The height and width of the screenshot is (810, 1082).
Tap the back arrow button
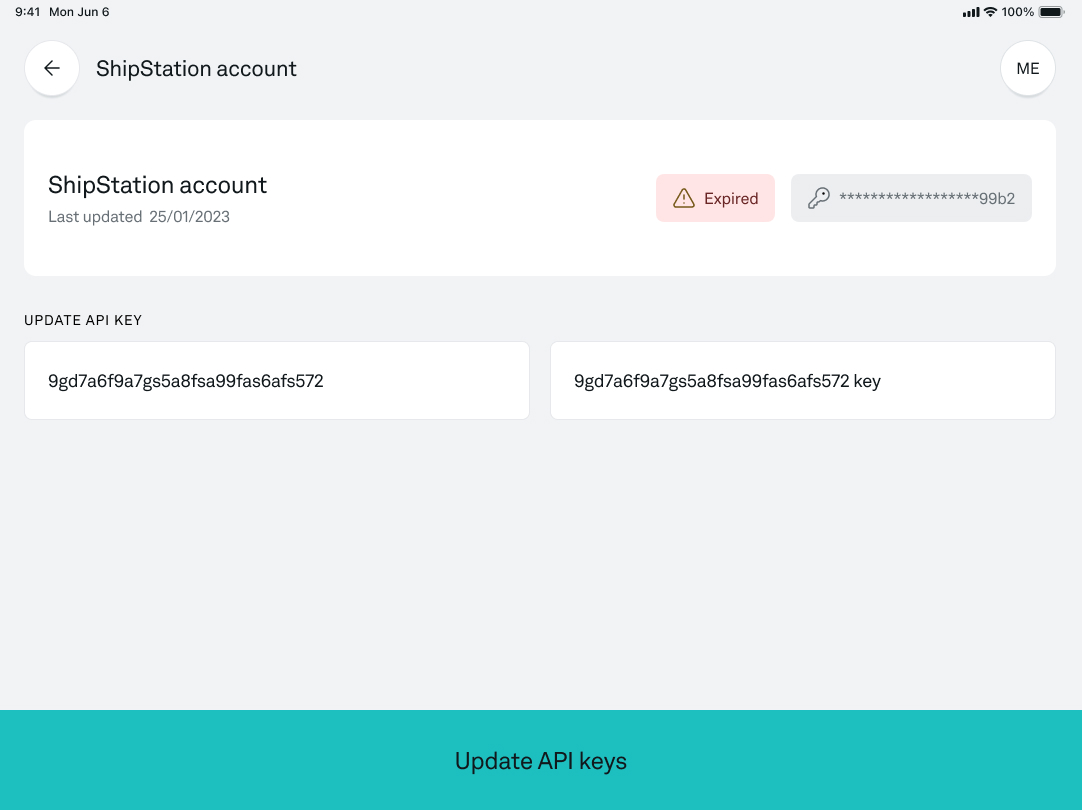tap(52, 68)
